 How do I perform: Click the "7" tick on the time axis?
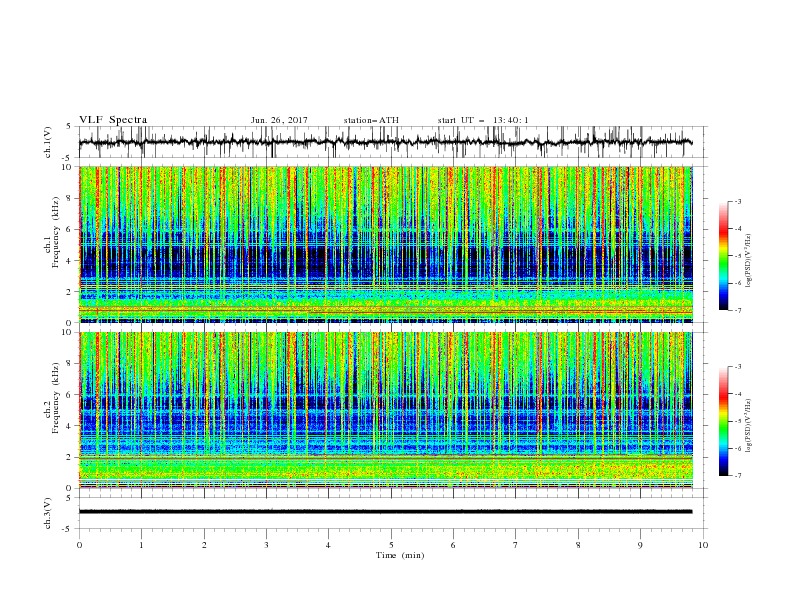click(x=516, y=545)
